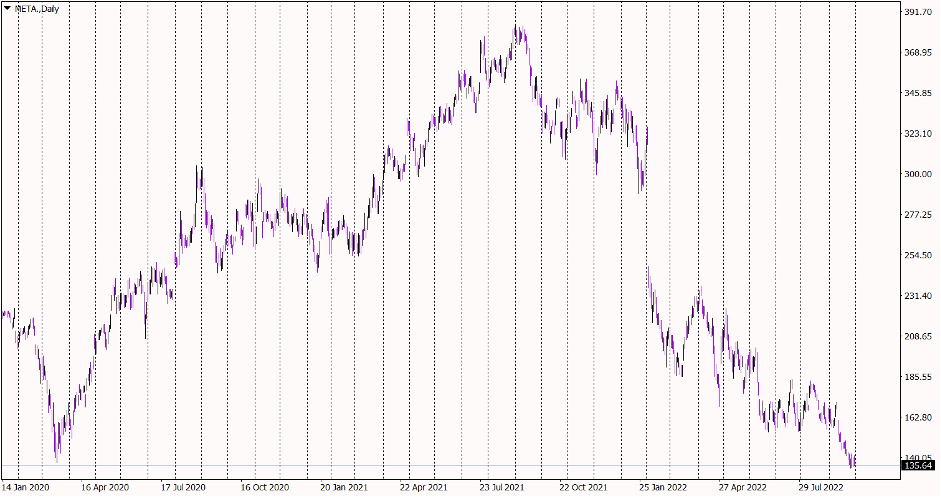Select the current price label 135.64
941x497 pixels.
click(918, 466)
